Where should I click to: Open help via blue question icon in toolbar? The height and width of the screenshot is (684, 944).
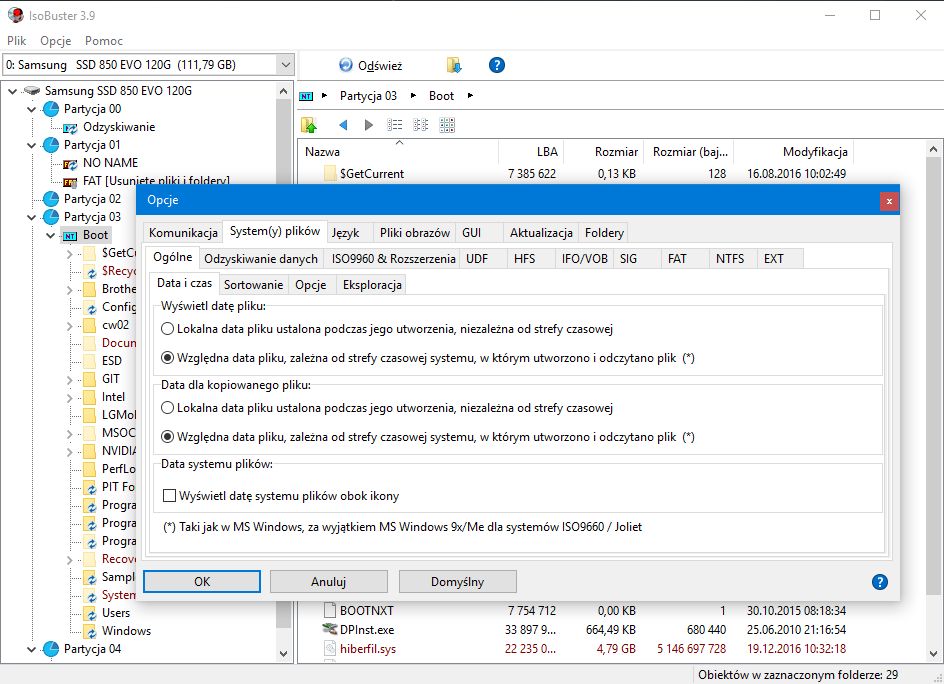[497, 65]
